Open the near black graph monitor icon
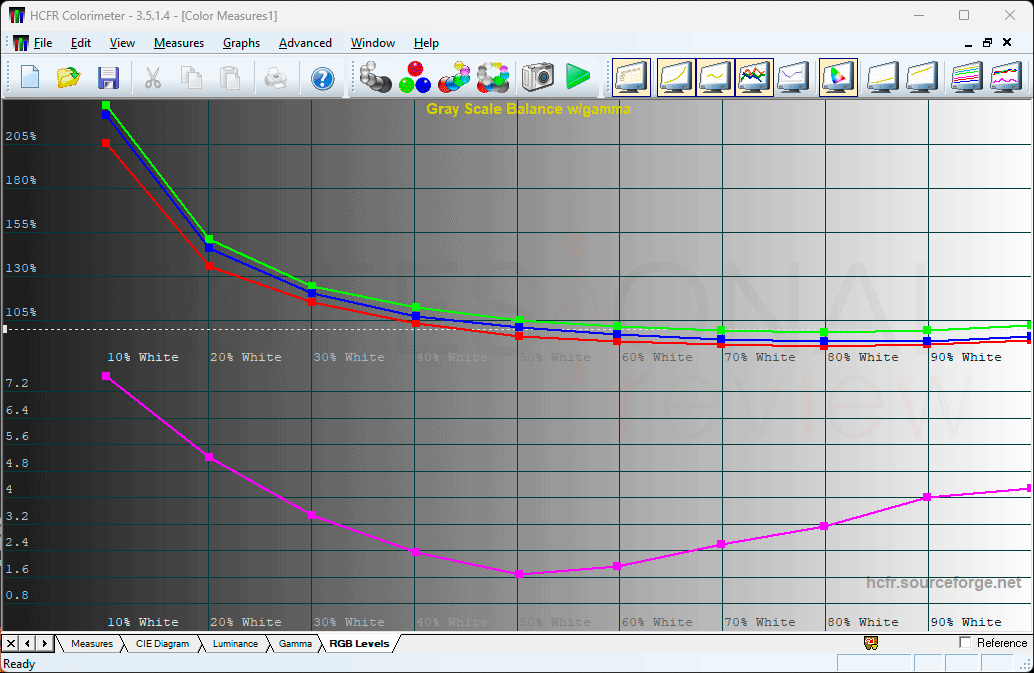This screenshot has width=1034, height=673. click(882, 78)
